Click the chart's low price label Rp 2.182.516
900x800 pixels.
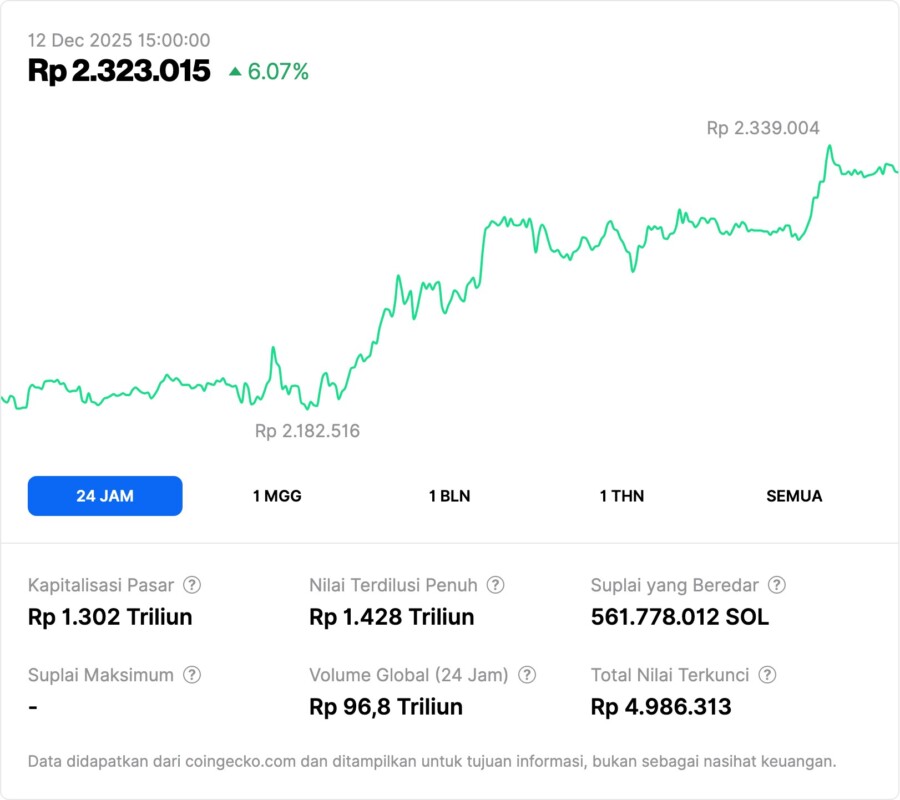tap(307, 431)
